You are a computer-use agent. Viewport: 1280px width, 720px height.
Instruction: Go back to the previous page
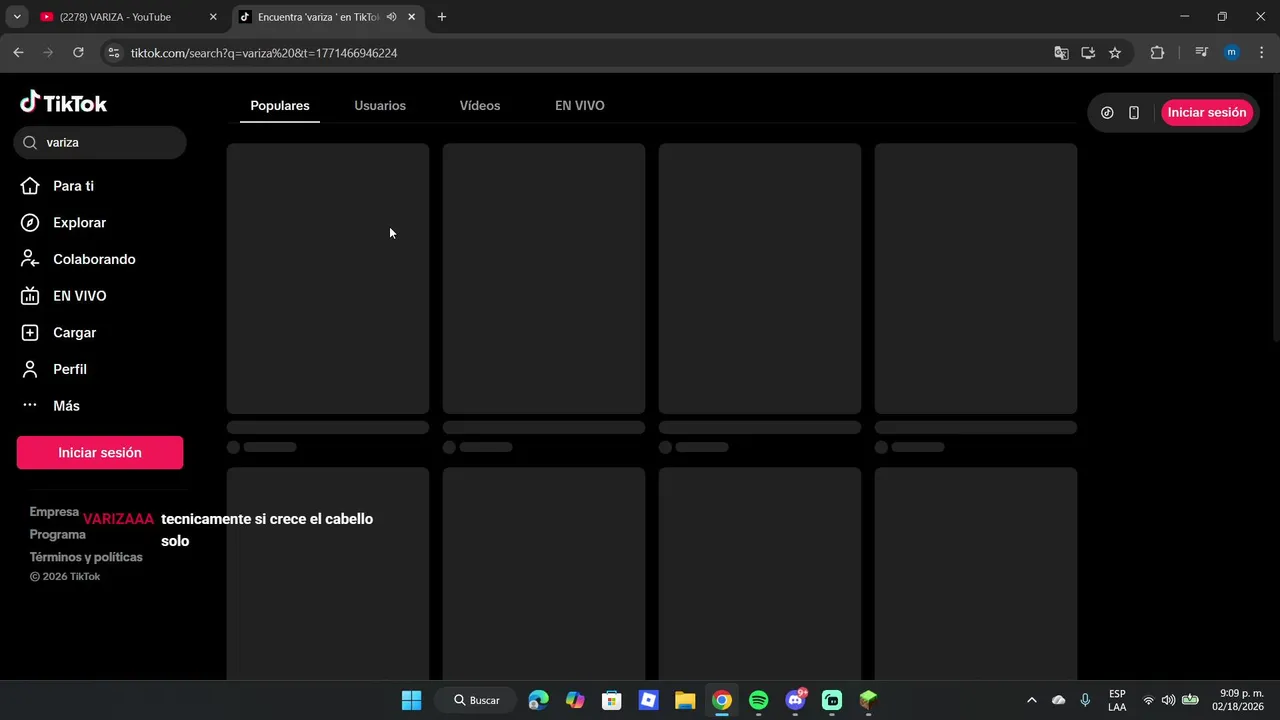click(x=18, y=53)
